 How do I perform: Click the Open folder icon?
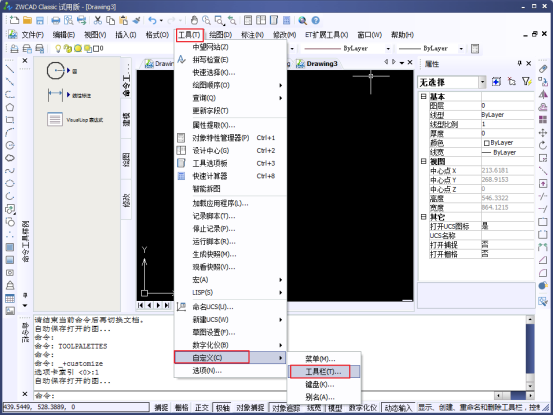click(27, 20)
